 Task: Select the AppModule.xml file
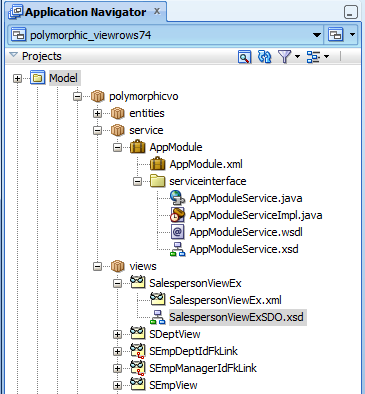point(206,164)
